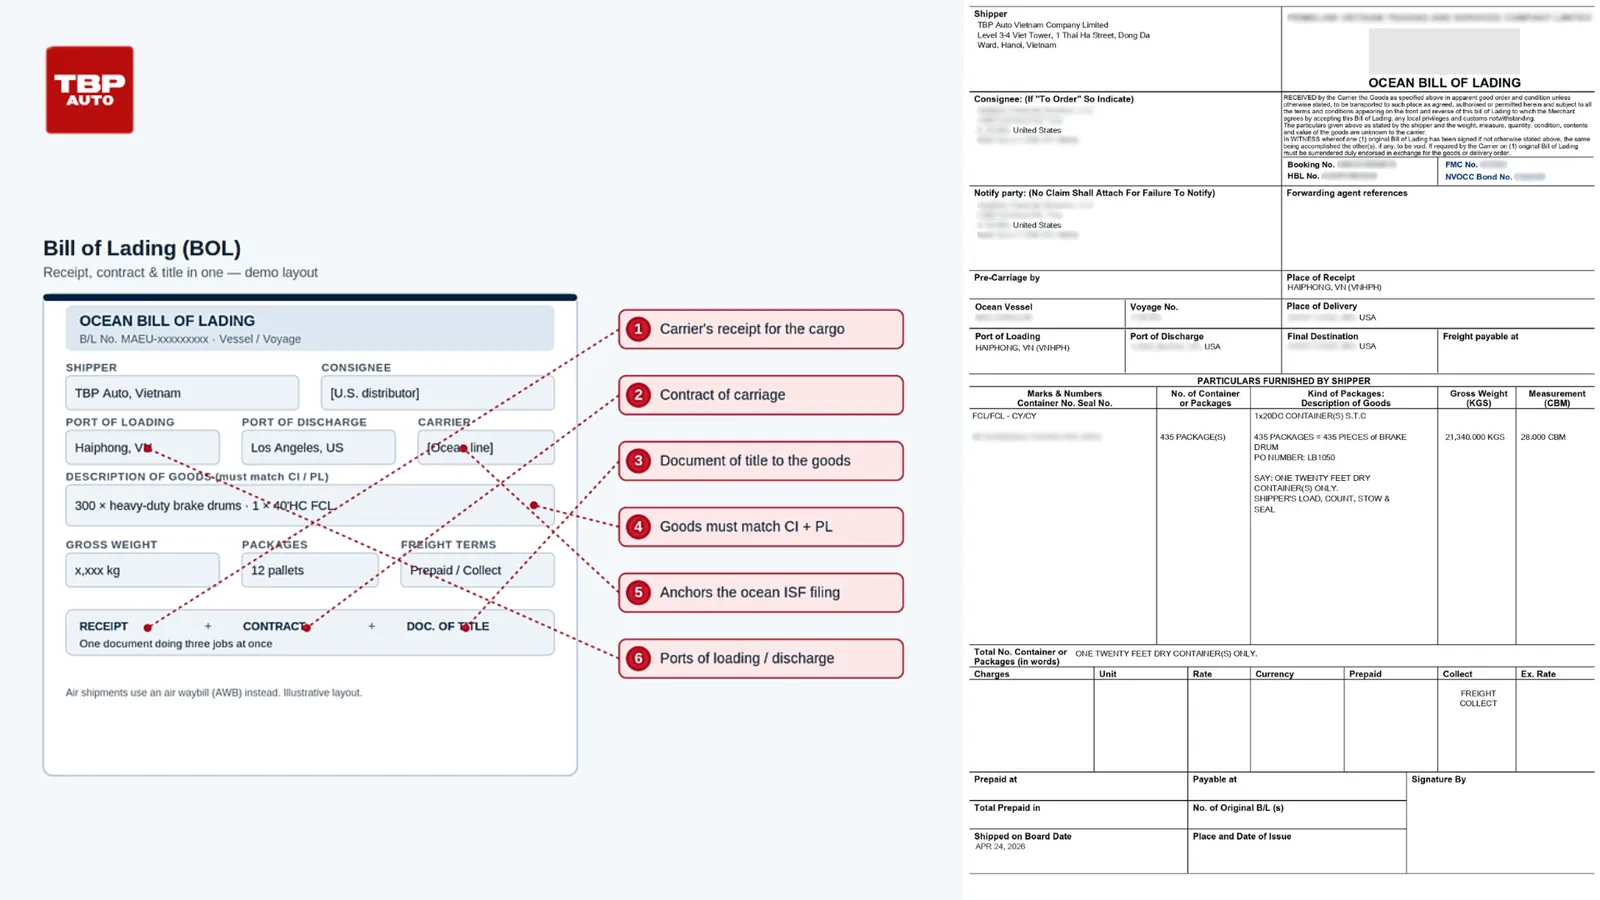
Task: Click the 'CONTRACT' label in the bottom strip
Action: tap(274, 626)
